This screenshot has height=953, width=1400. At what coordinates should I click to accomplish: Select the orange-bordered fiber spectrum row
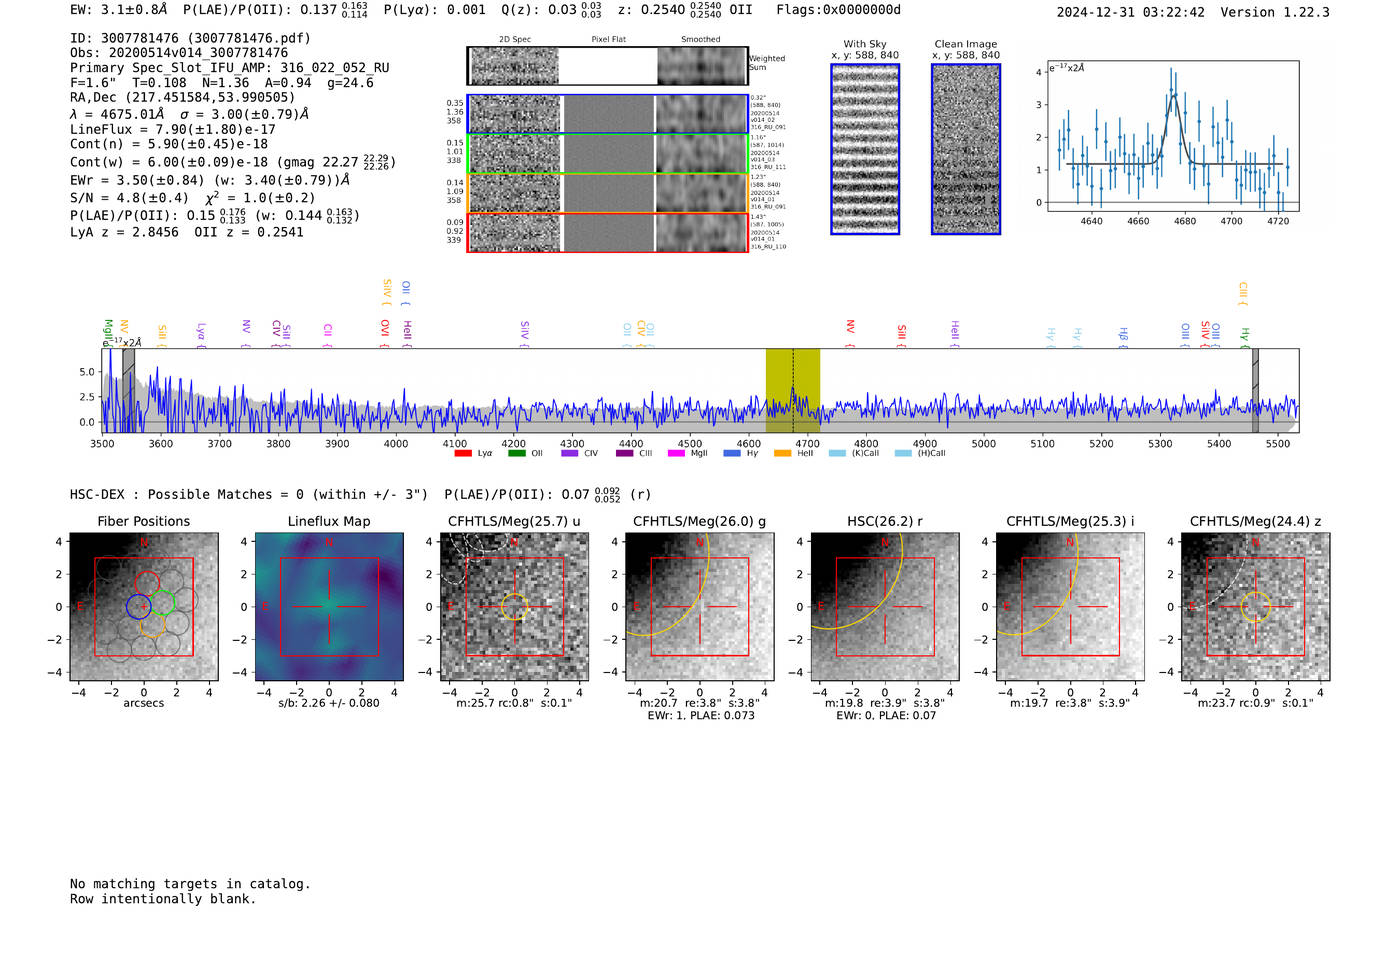click(607, 193)
